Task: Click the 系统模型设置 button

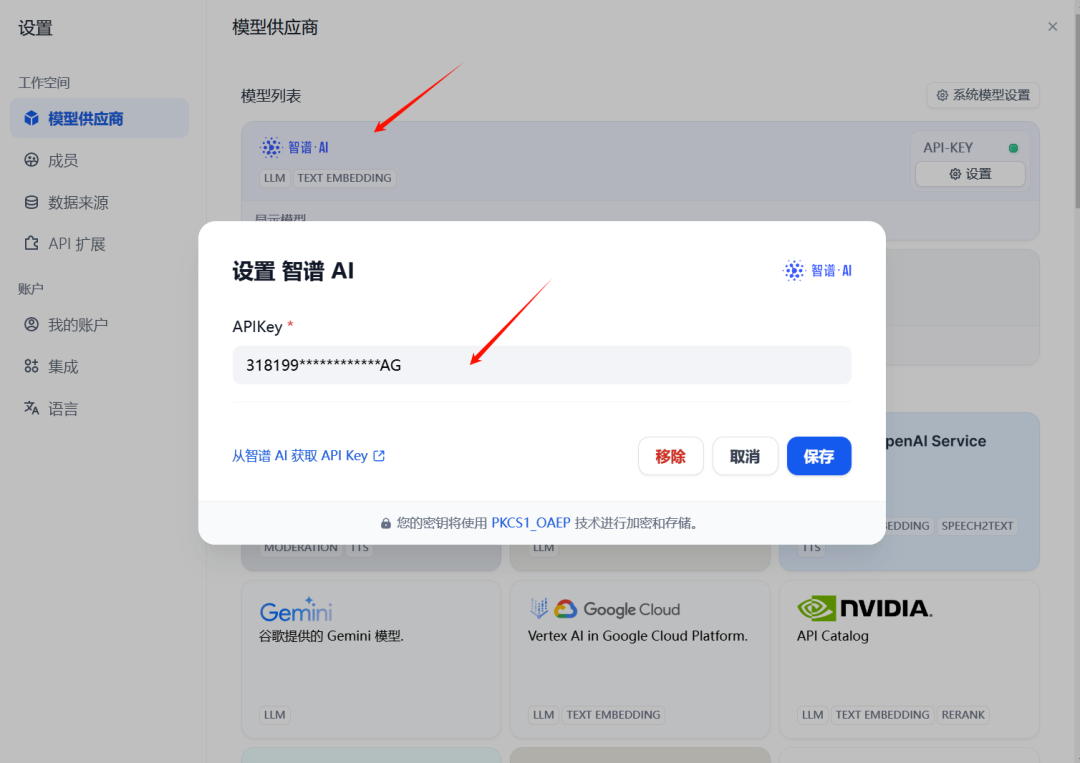Action: pos(983,95)
